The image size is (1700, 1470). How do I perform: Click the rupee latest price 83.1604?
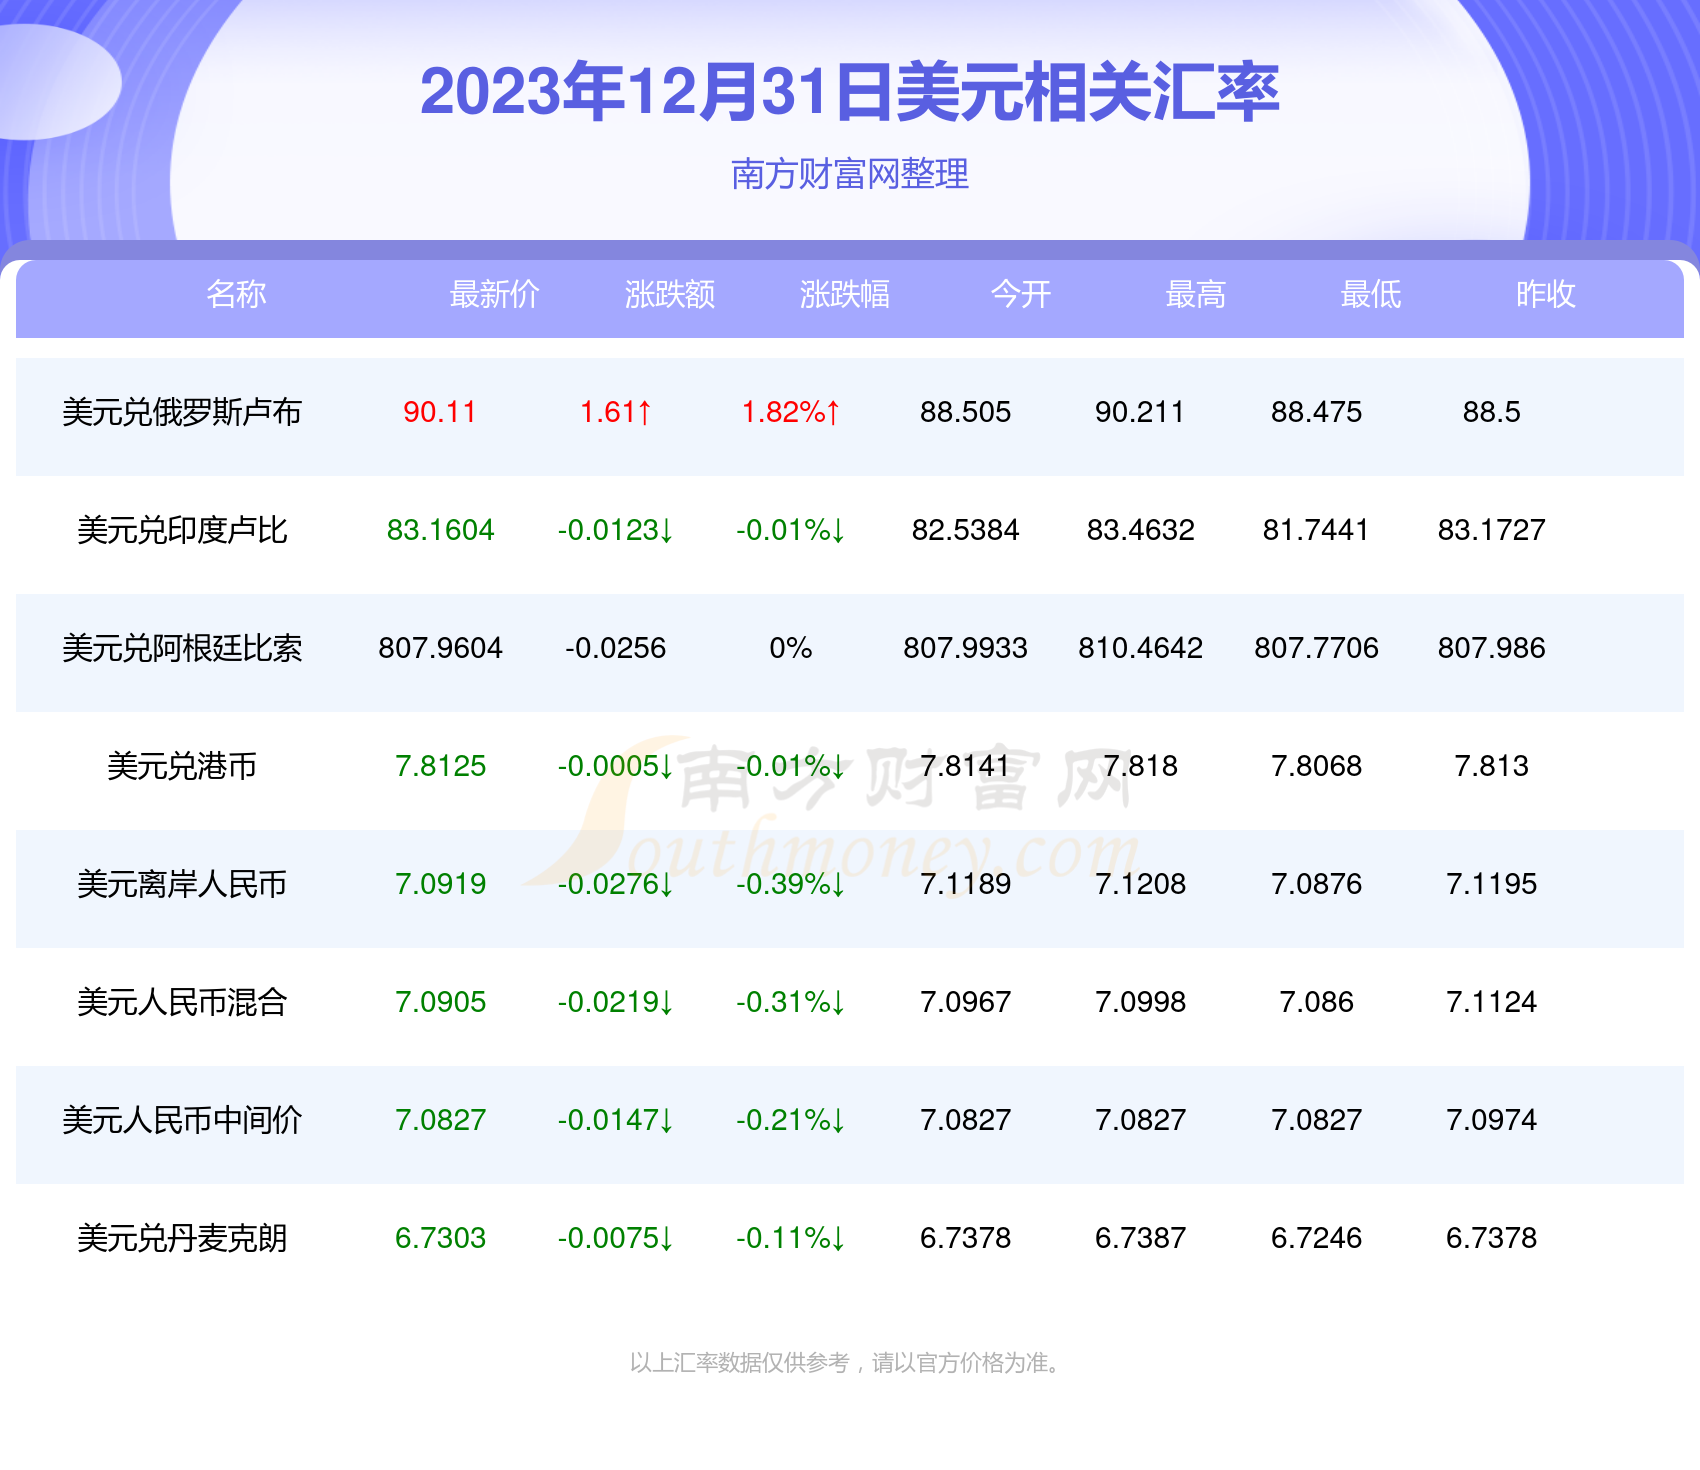click(x=441, y=530)
